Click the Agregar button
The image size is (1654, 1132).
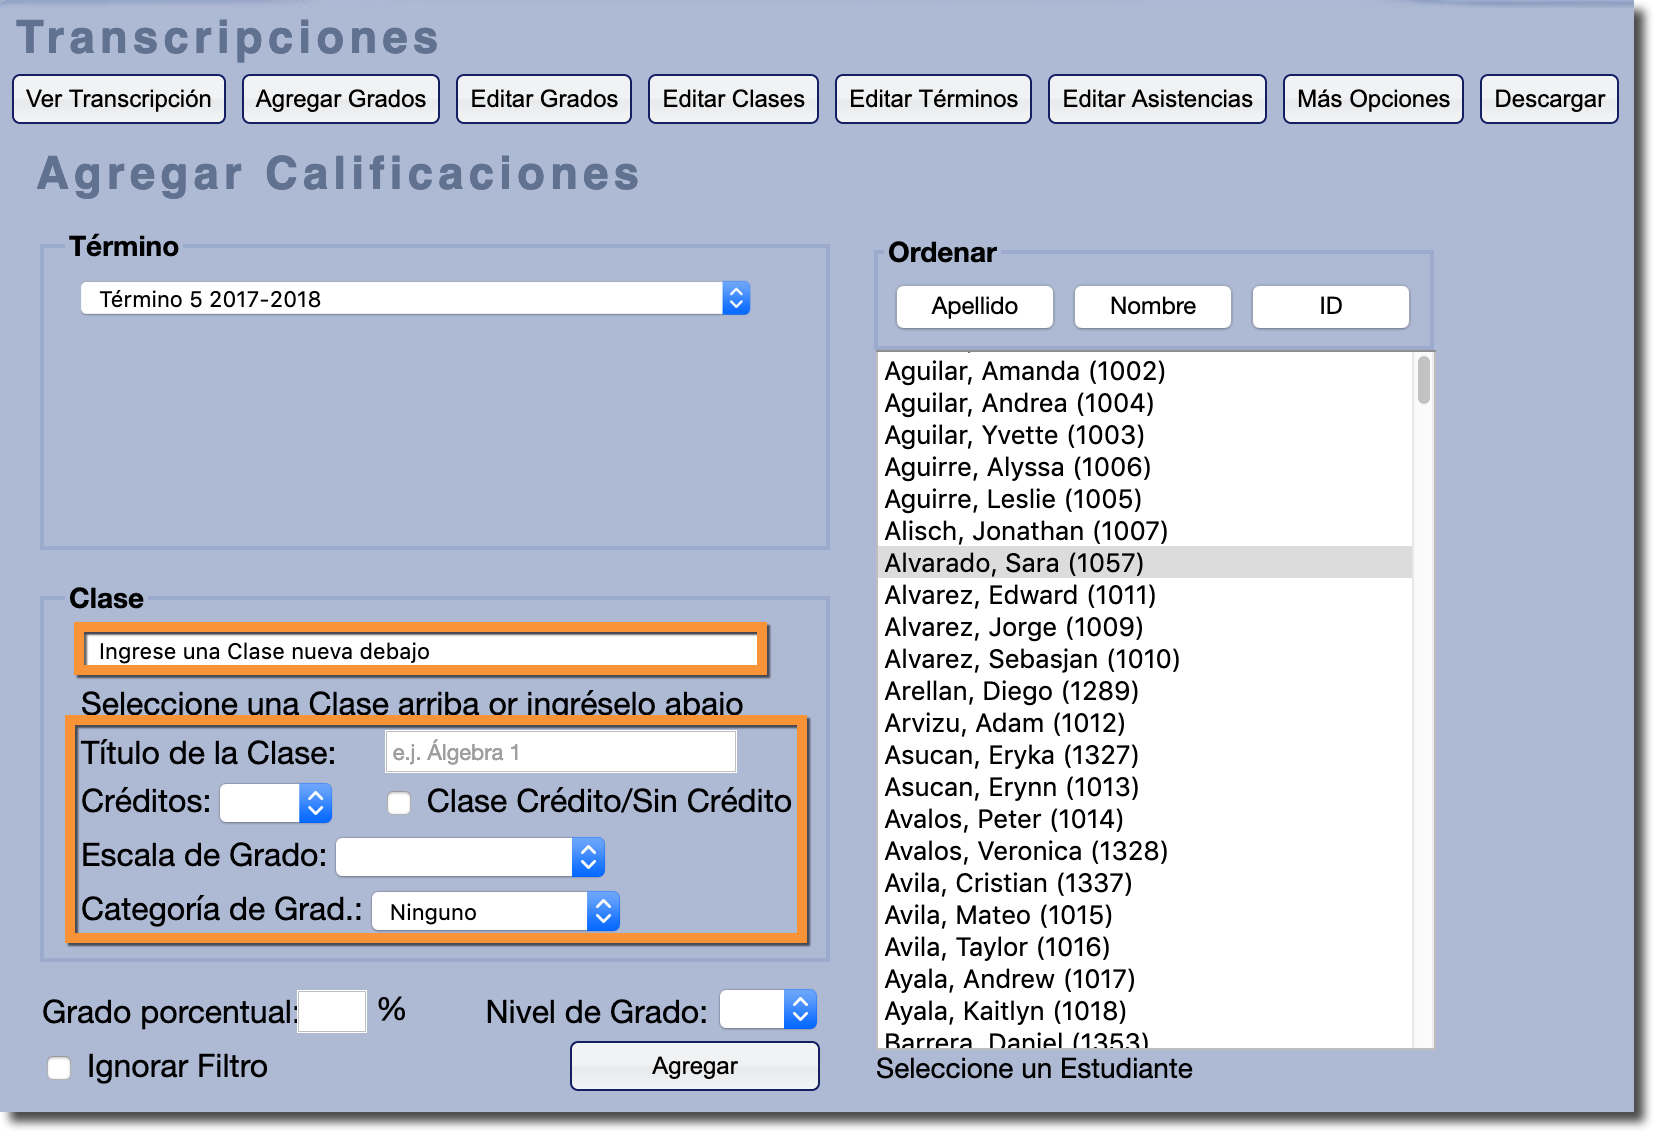694,1066
